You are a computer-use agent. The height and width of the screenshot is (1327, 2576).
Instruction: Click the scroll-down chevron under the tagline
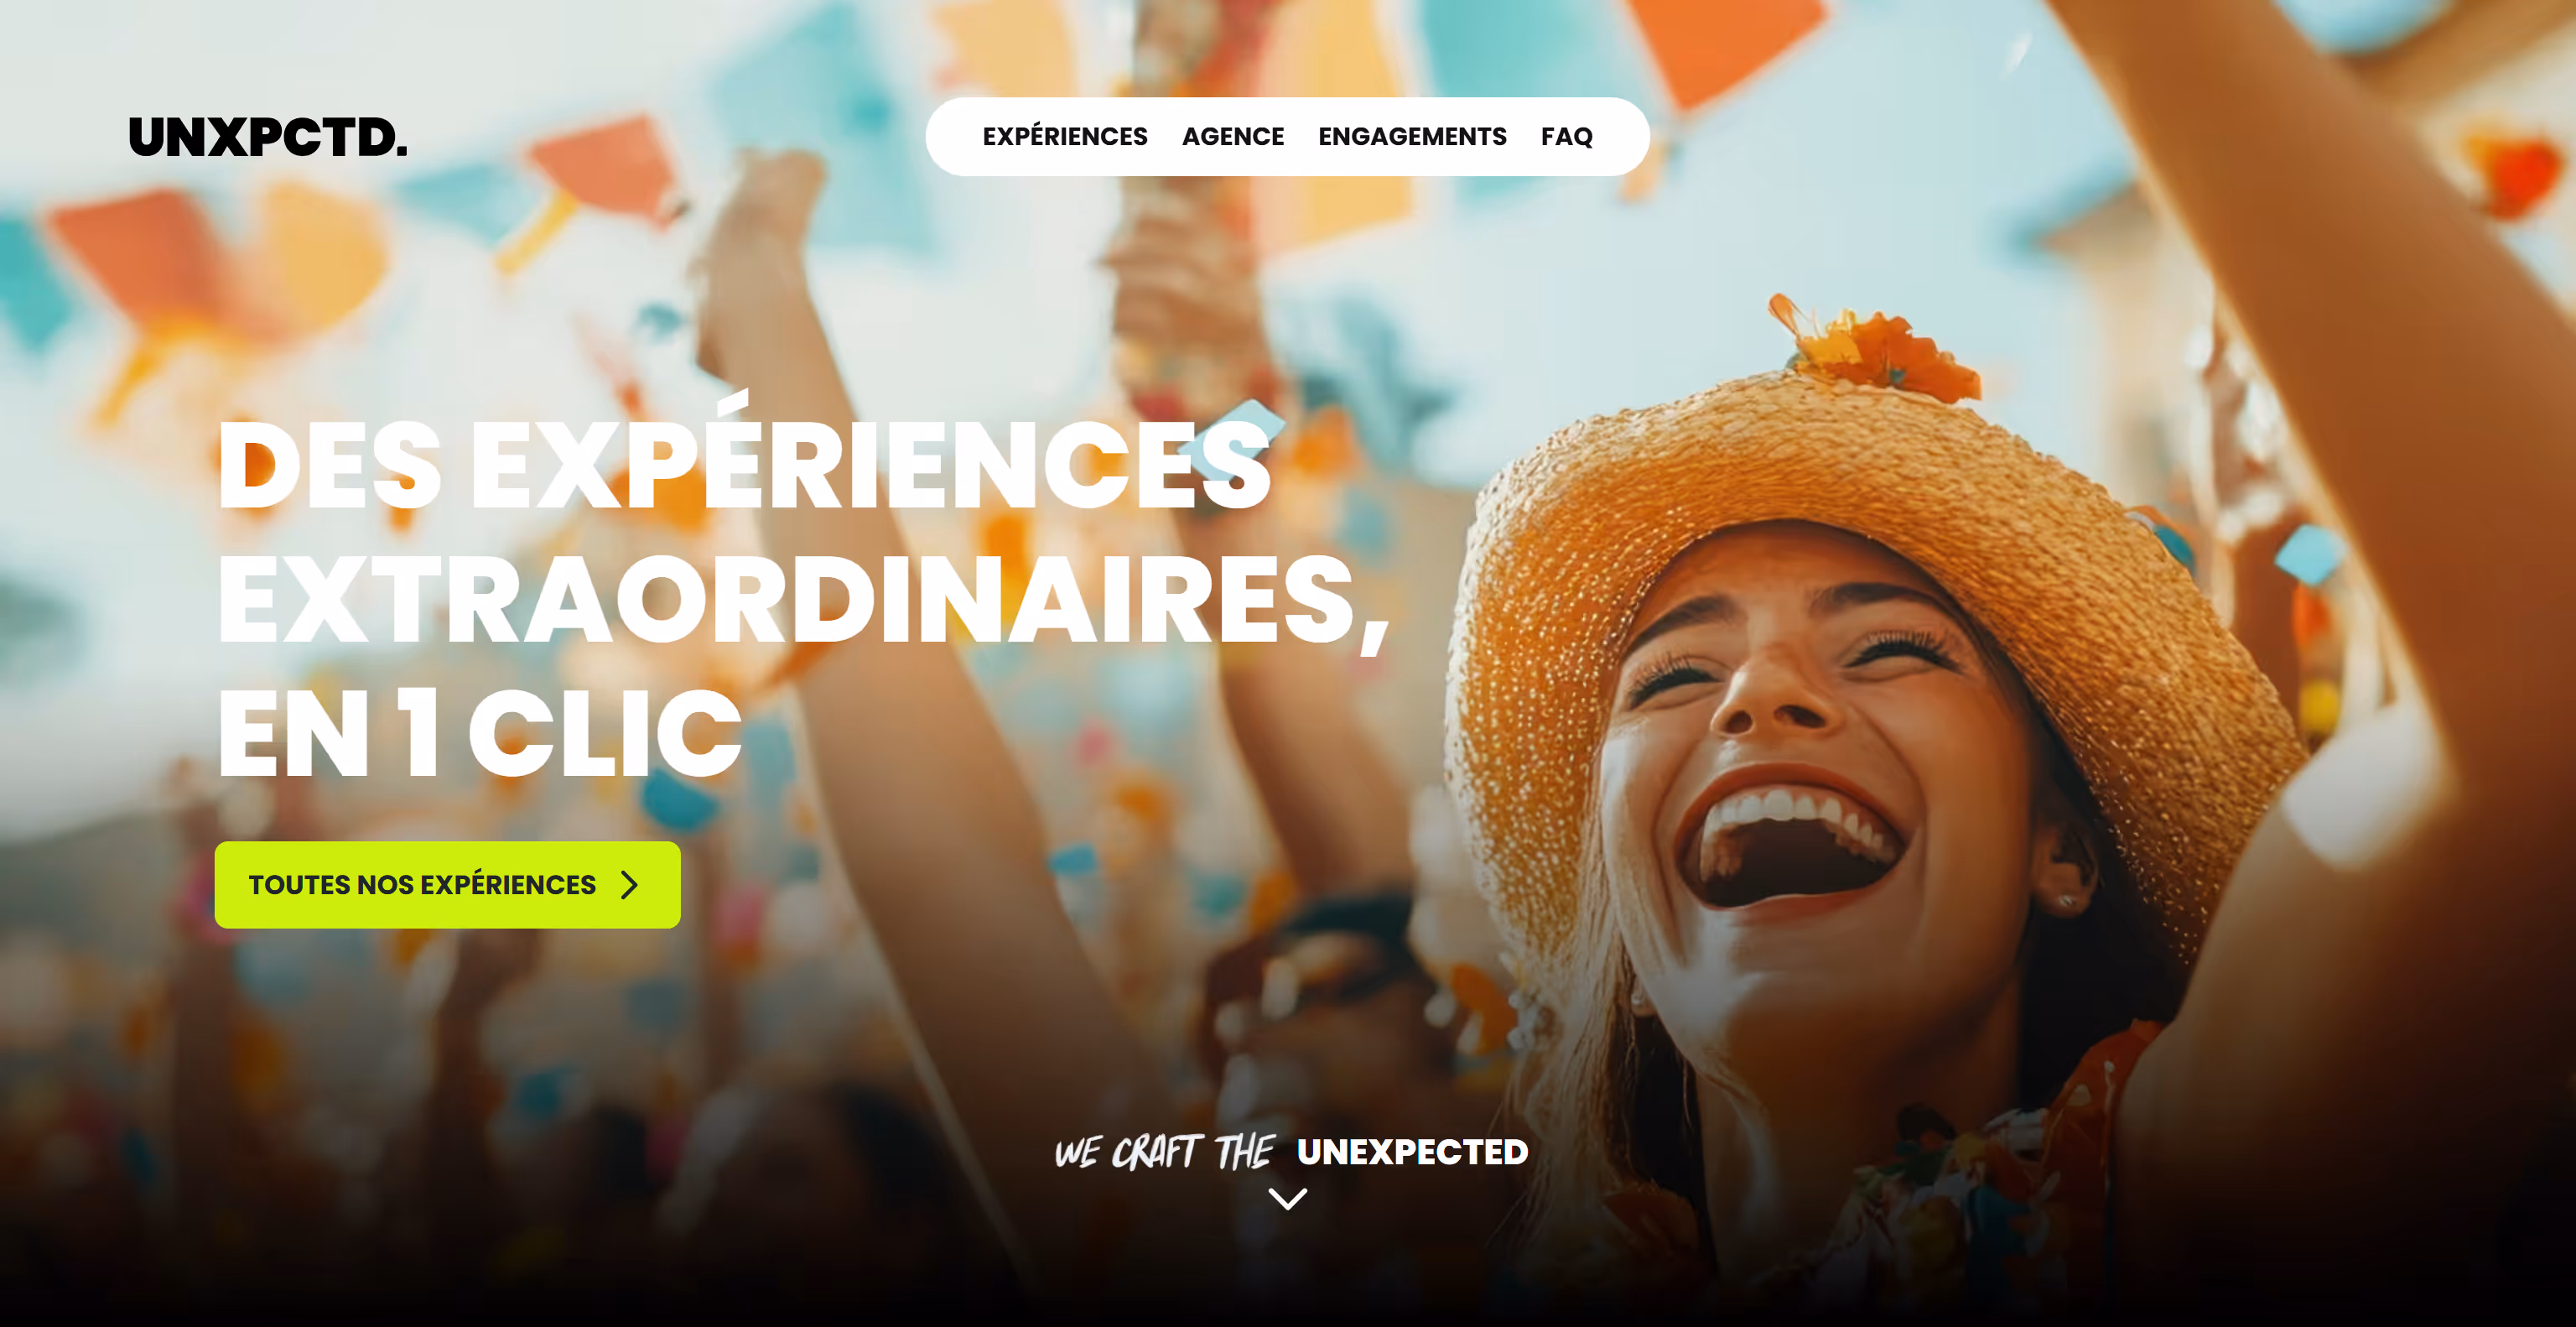(x=1287, y=1198)
